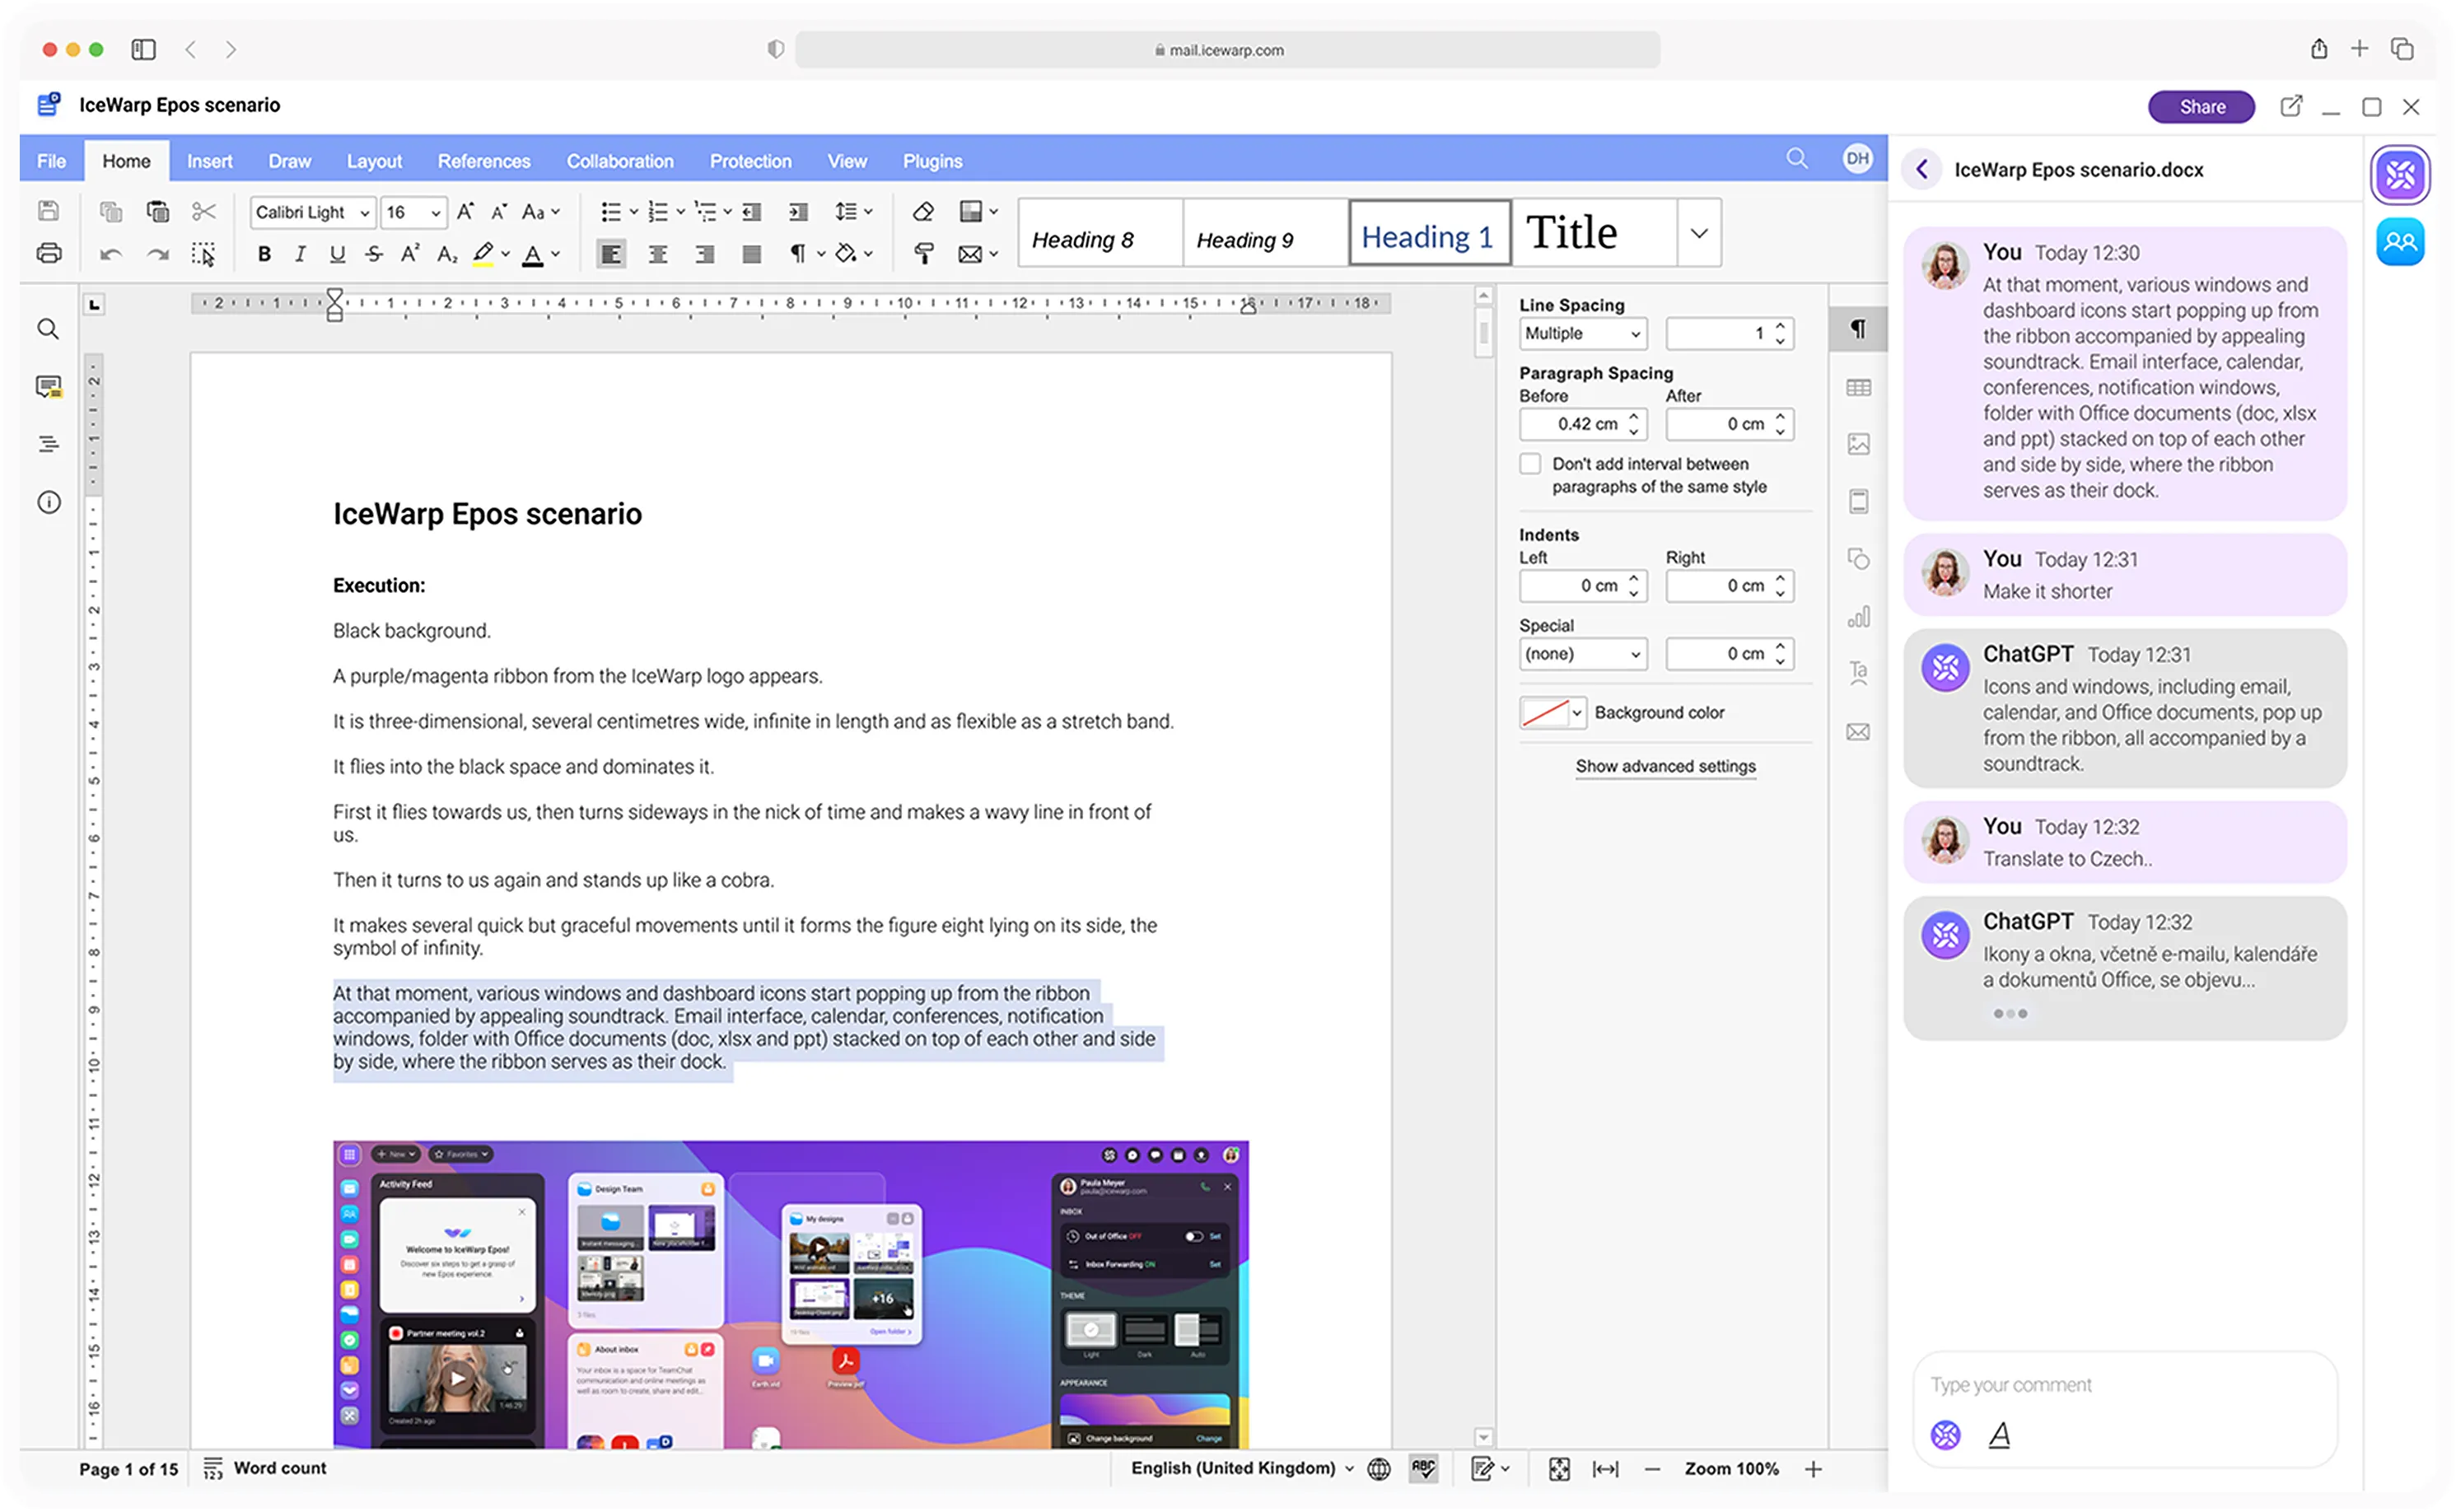The height and width of the screenshot is (1512, 2456).
Task: Toggle bold formatting in the toolbar
Action: 264,254
